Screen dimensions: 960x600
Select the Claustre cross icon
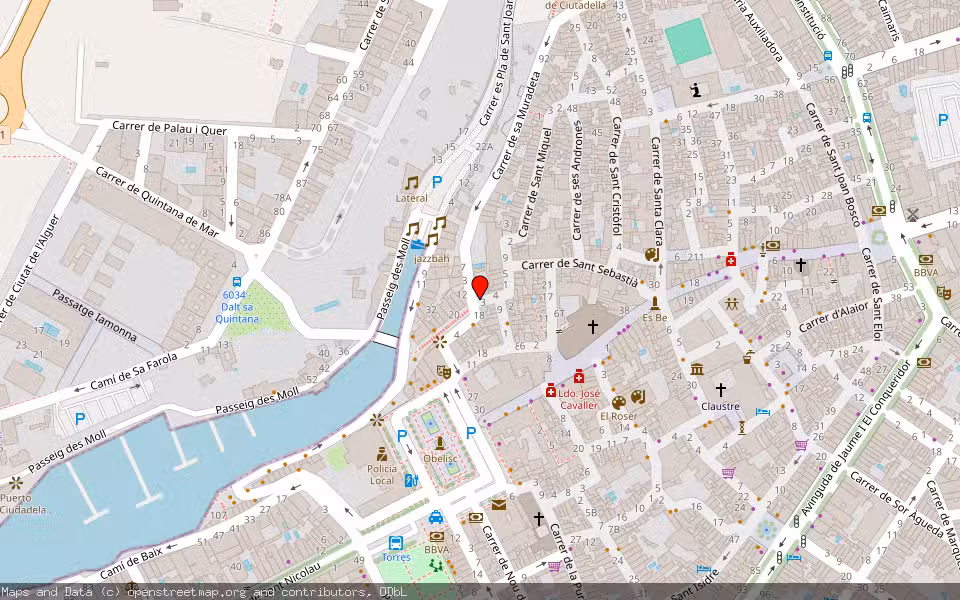tap(721, 389)
